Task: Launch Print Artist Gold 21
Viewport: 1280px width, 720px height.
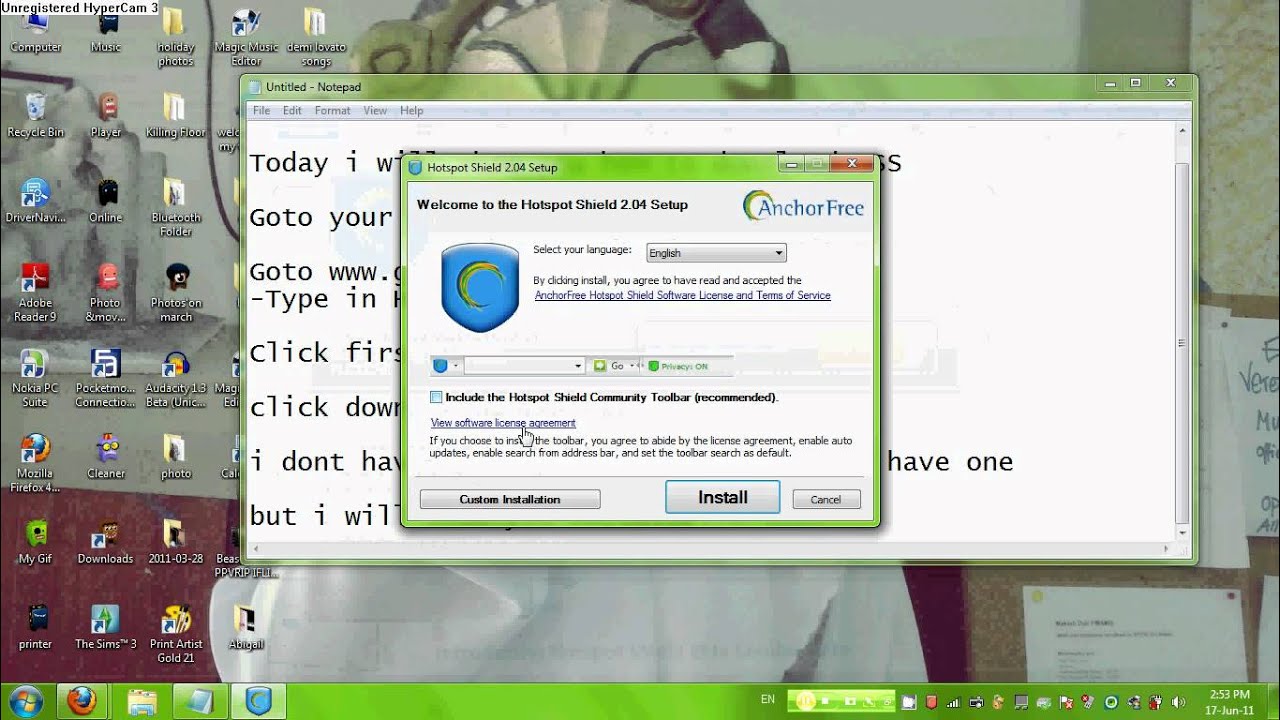Action: point(176,634)
